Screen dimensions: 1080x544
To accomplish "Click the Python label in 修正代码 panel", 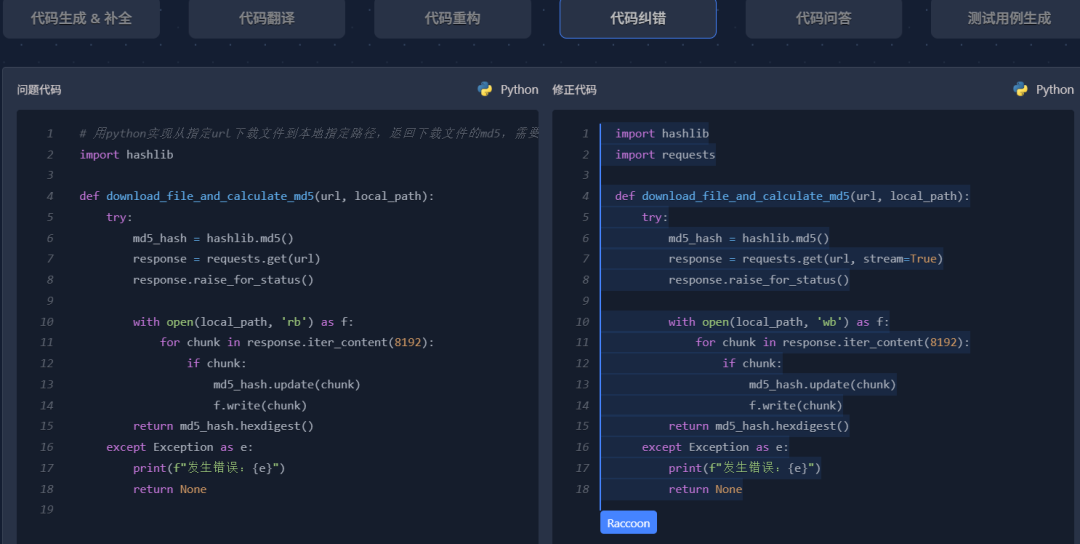I will (x=1055, y=90).
